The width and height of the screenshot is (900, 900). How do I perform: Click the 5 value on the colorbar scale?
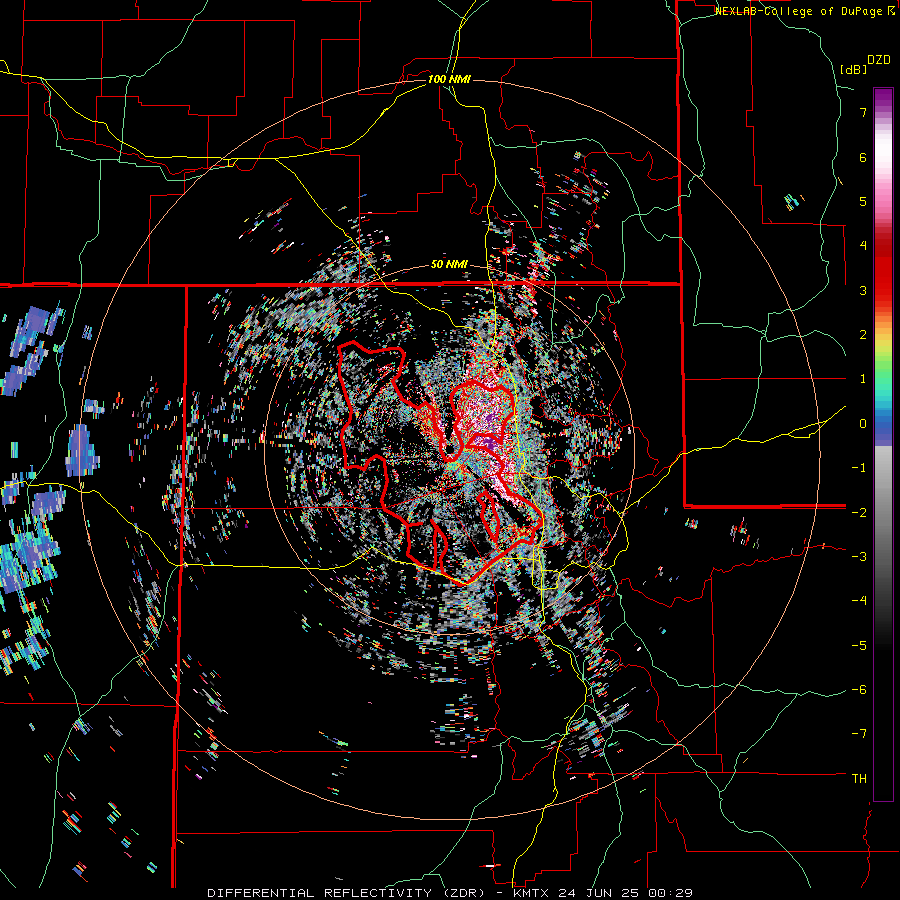click(x=863, y=201)
